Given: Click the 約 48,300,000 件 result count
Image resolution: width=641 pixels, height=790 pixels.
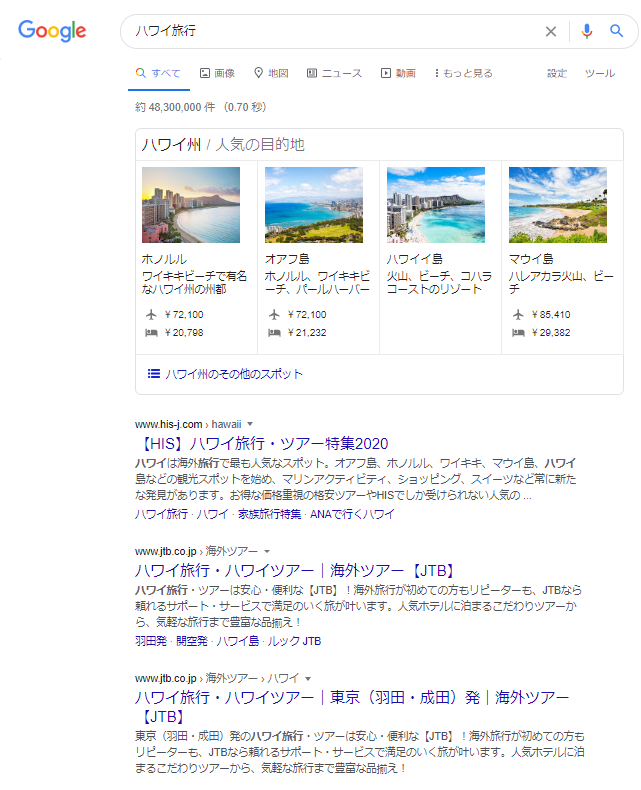Looking at the screenshot, I should 175,107.
